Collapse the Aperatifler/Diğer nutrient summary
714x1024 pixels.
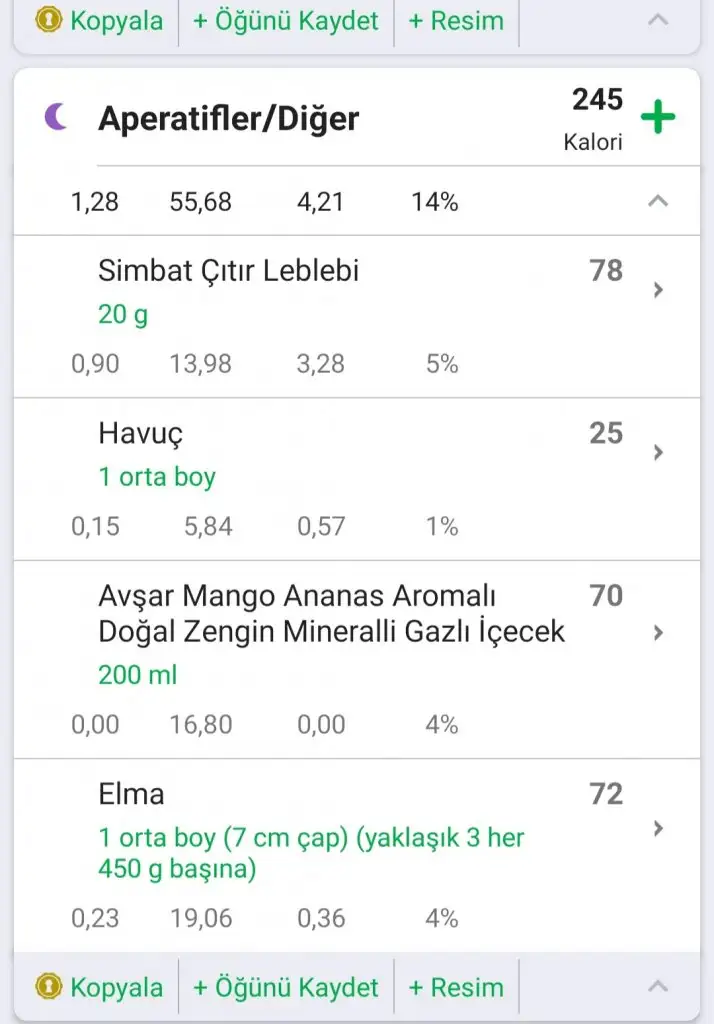657,201
